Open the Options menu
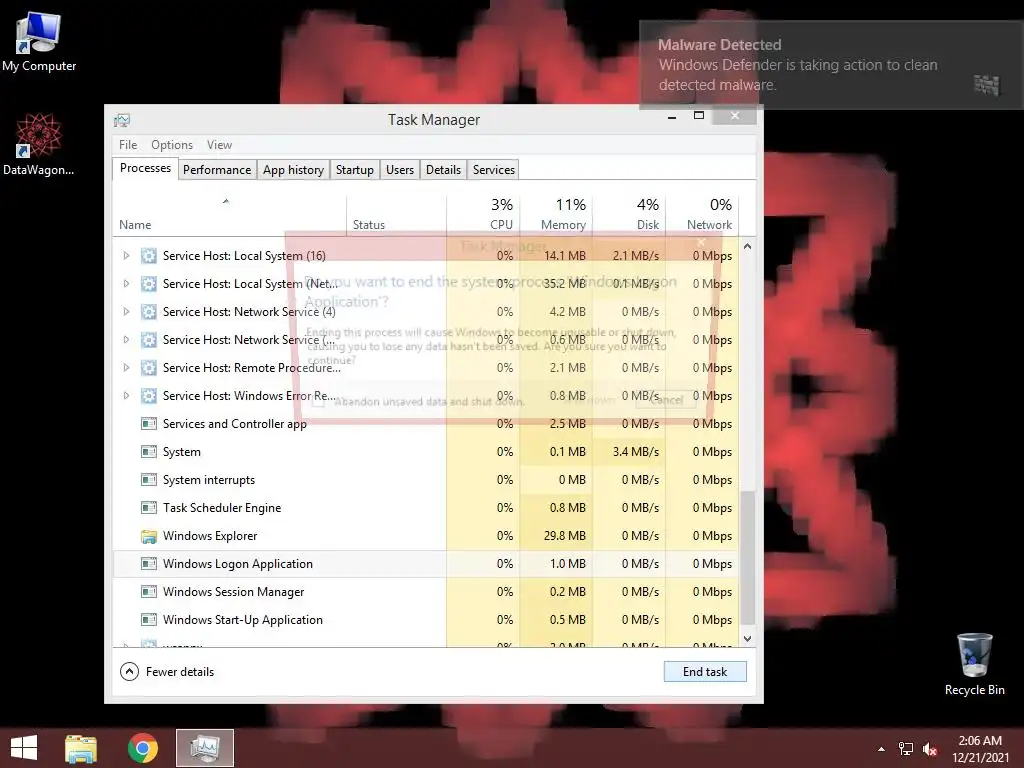The height and width of the screenshot is (768, 1024). [172, 145]
